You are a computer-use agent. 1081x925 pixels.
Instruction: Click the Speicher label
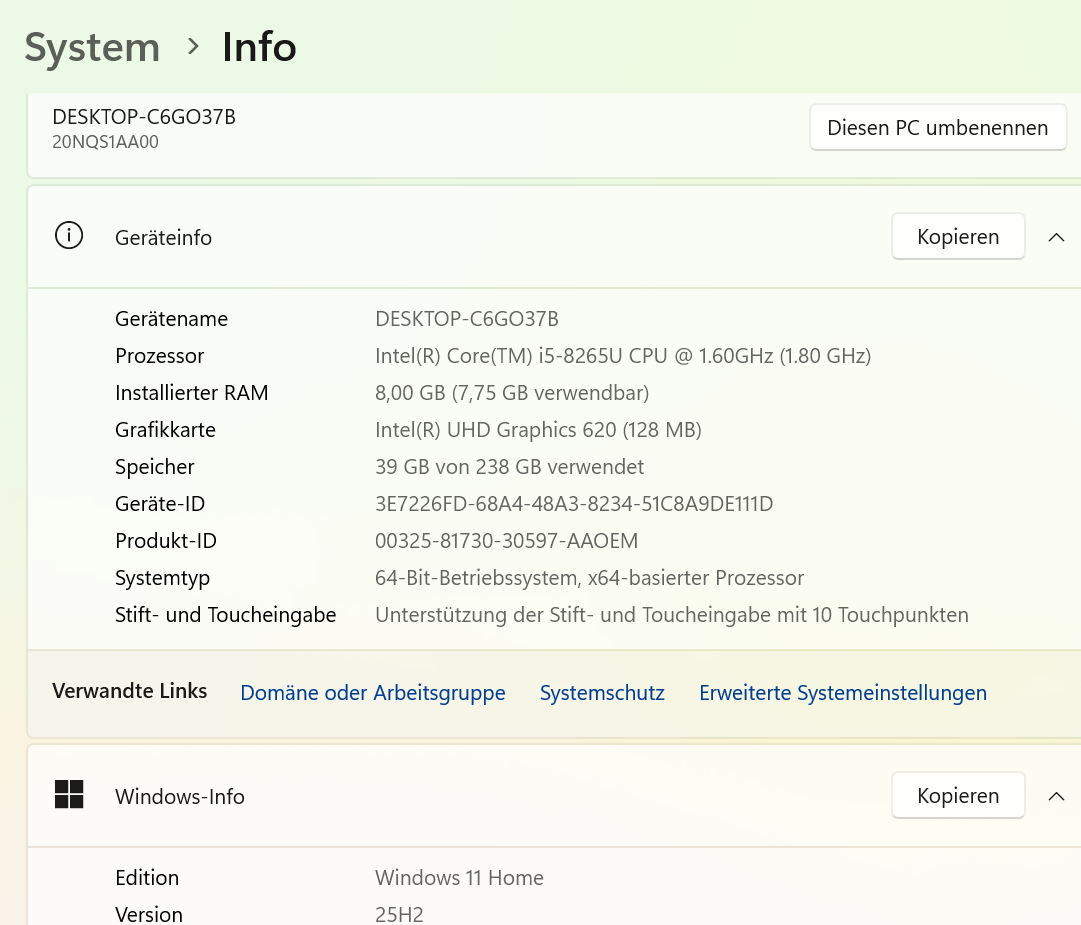click(154, 467)
